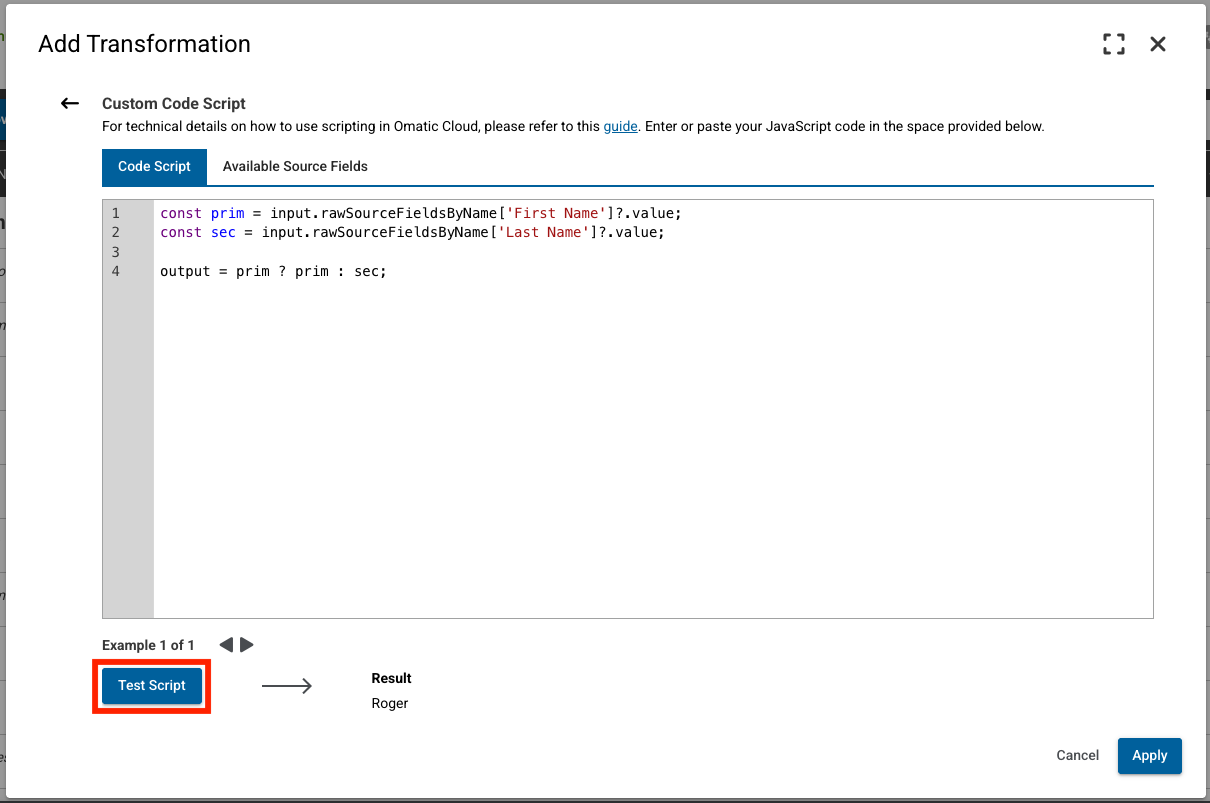Click line number 3 in the gutter

pyautogui.click(x=116, y=252)
